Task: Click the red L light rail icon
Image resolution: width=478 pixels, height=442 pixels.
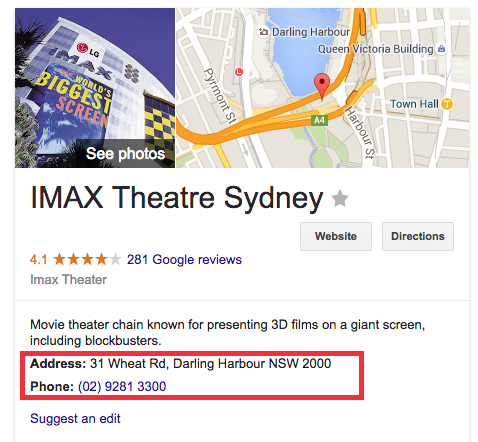Action: 239,72
